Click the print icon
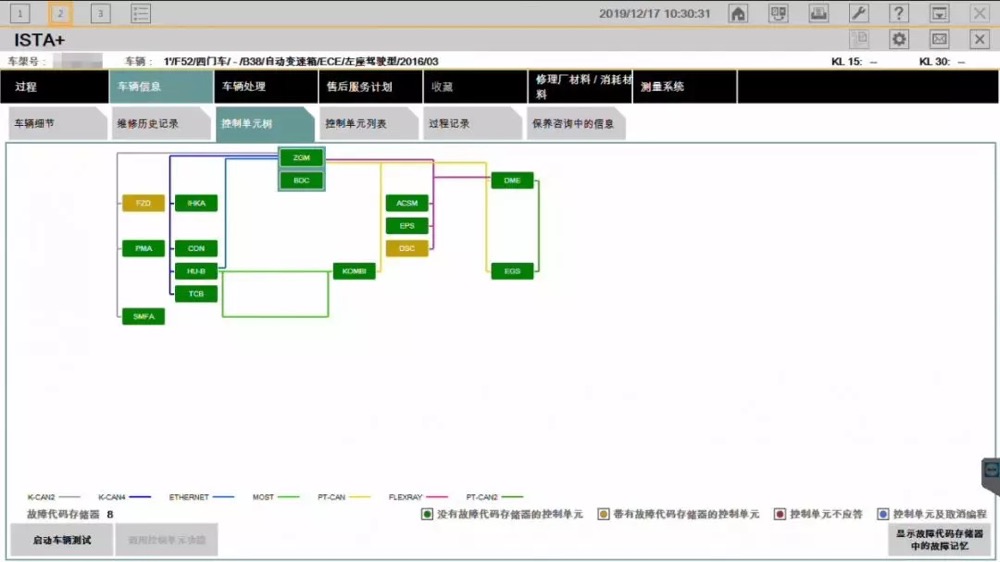 (818, 13)
